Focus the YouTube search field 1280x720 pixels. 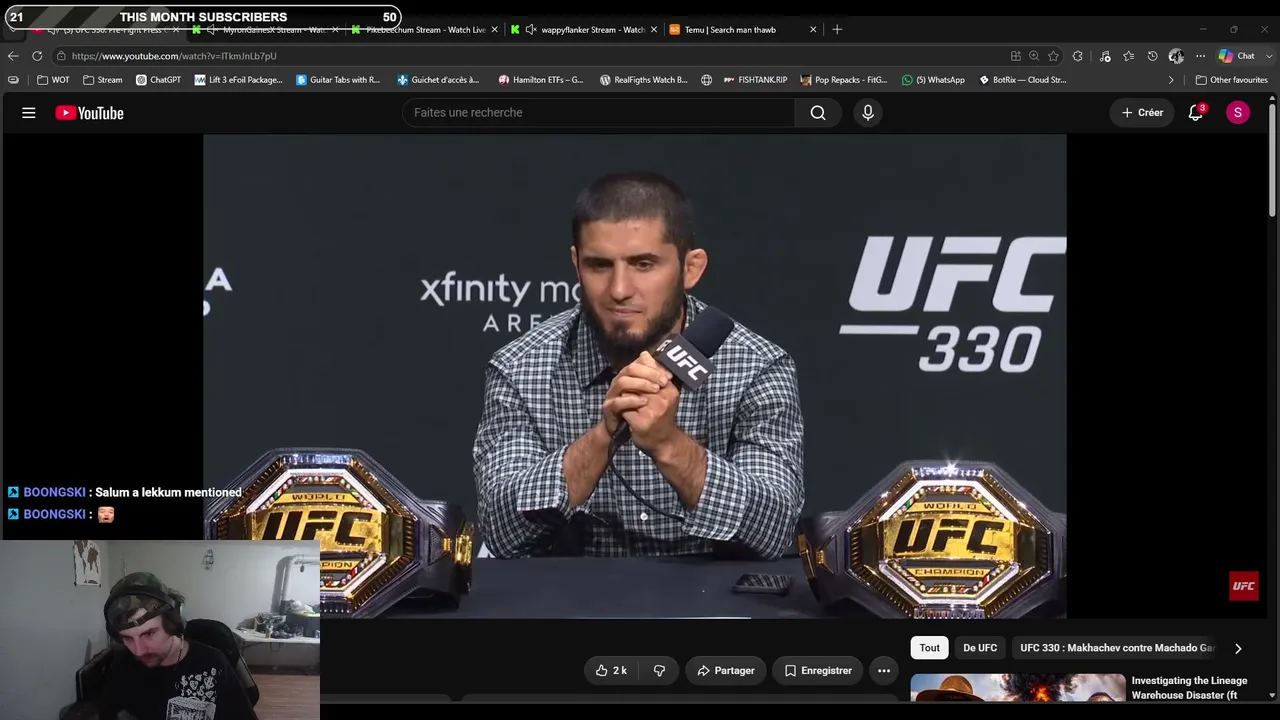[599, 113]
